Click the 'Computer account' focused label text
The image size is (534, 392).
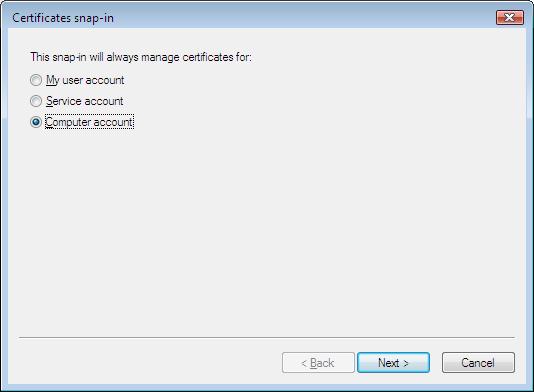click(x=89, y=122)
